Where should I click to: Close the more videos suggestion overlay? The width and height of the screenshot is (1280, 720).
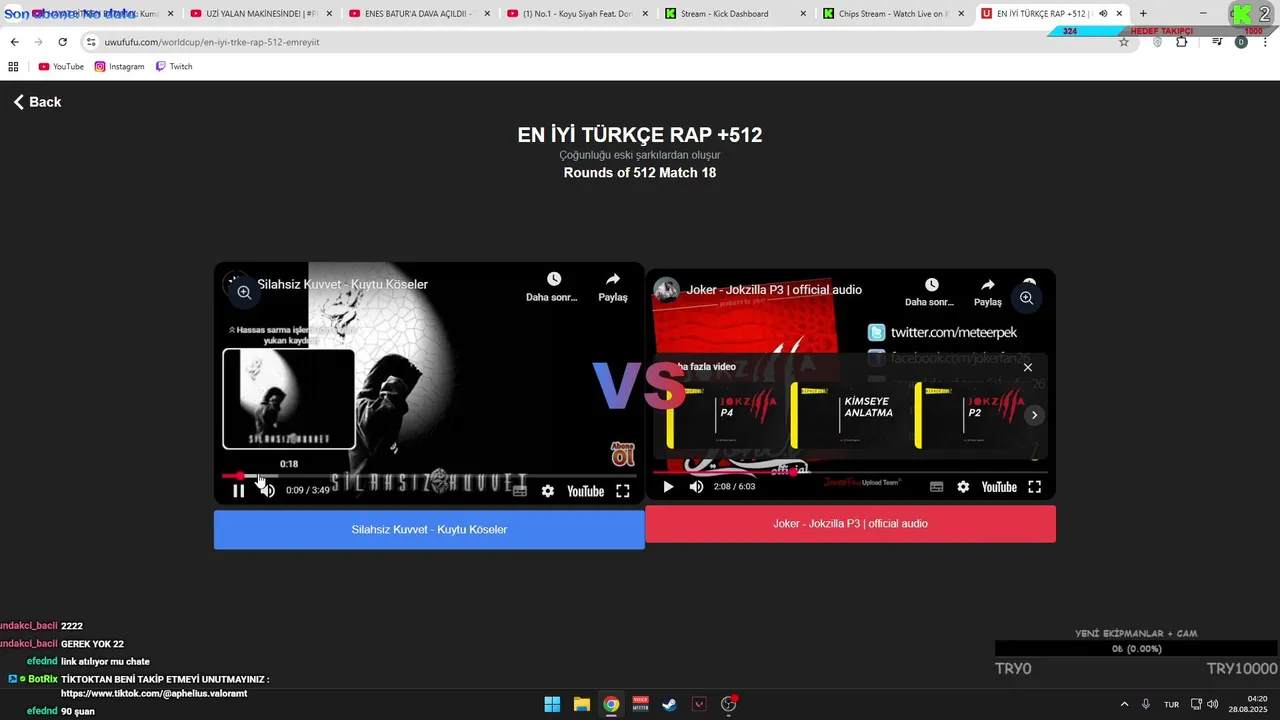tap(1027, 367)
